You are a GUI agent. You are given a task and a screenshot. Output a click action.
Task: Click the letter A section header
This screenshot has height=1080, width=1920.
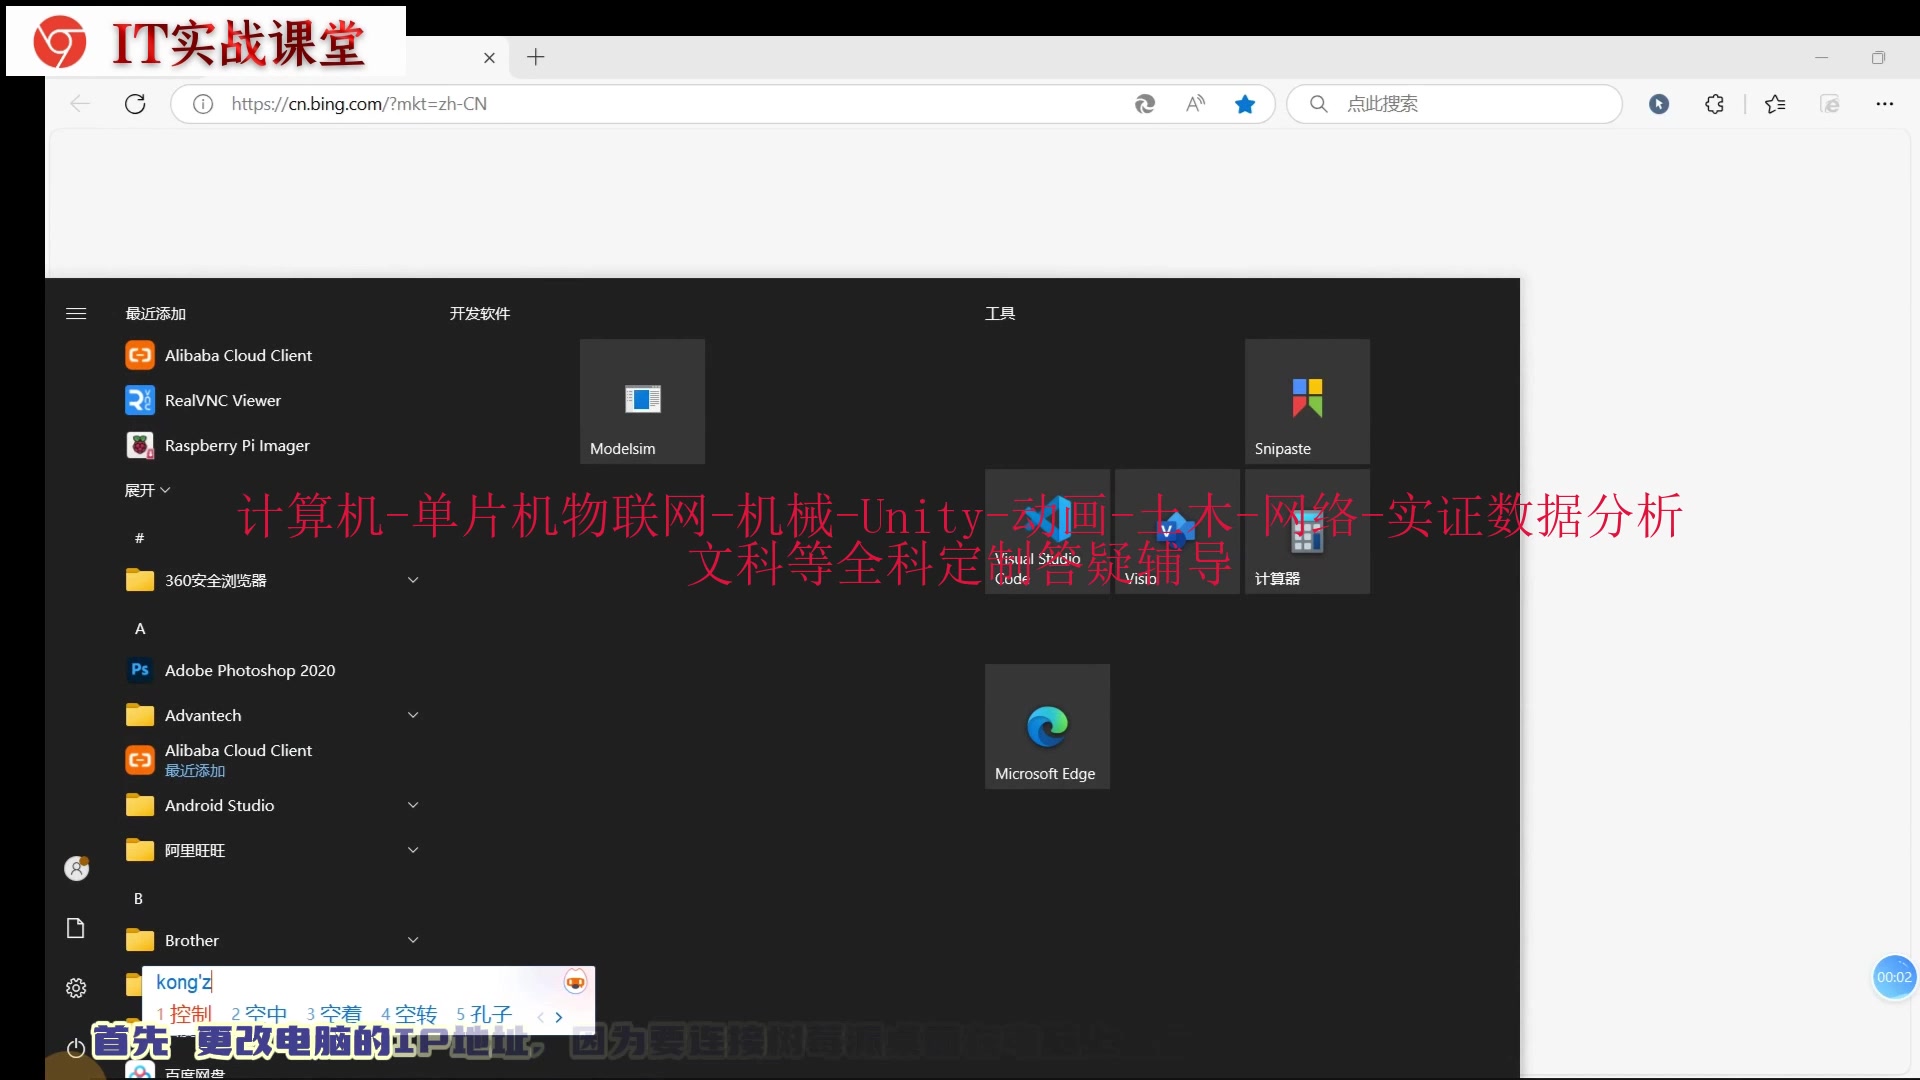(x=140, y=628)
